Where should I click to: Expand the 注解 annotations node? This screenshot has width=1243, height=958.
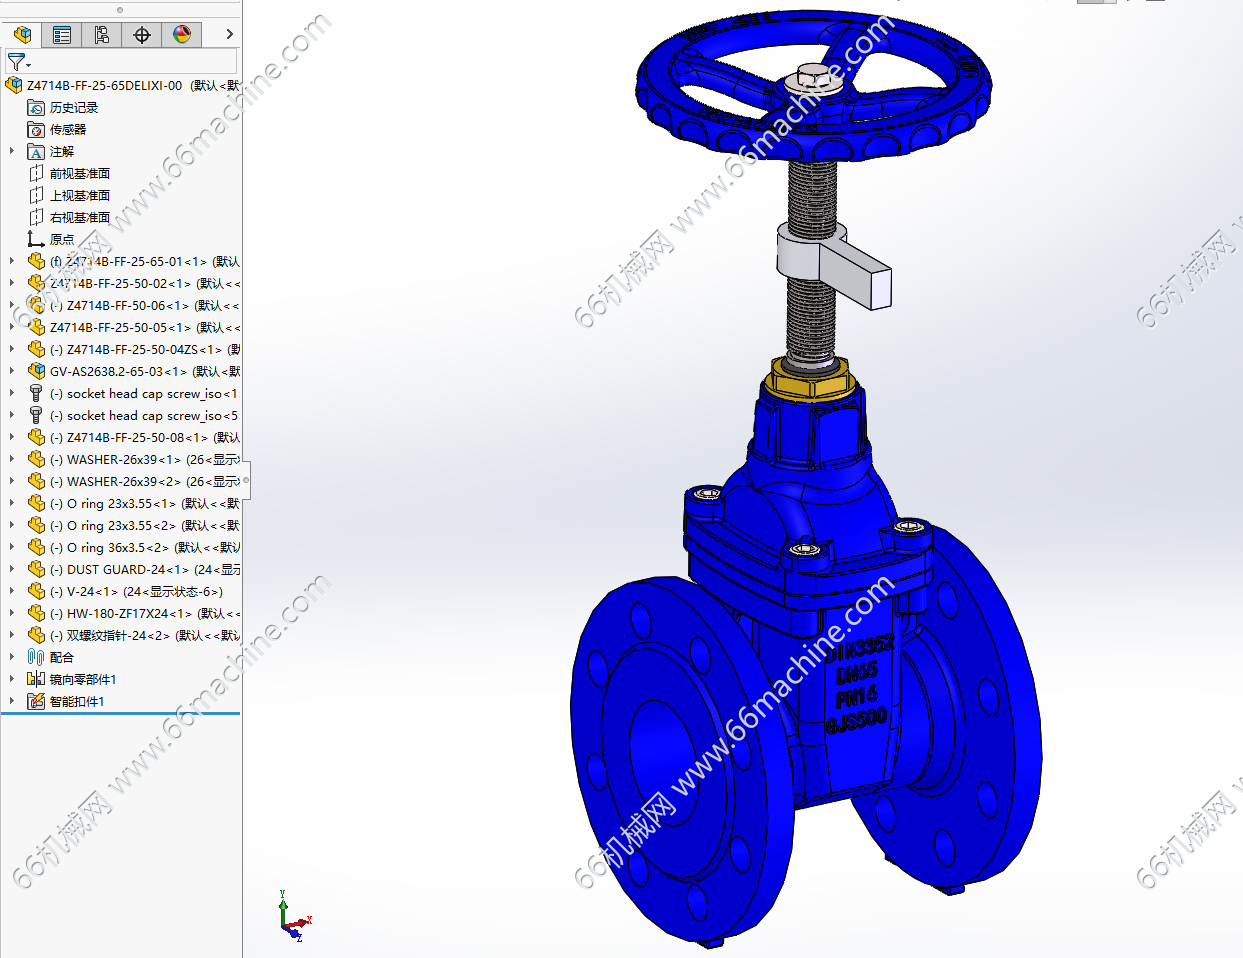(x=12, y=152)
